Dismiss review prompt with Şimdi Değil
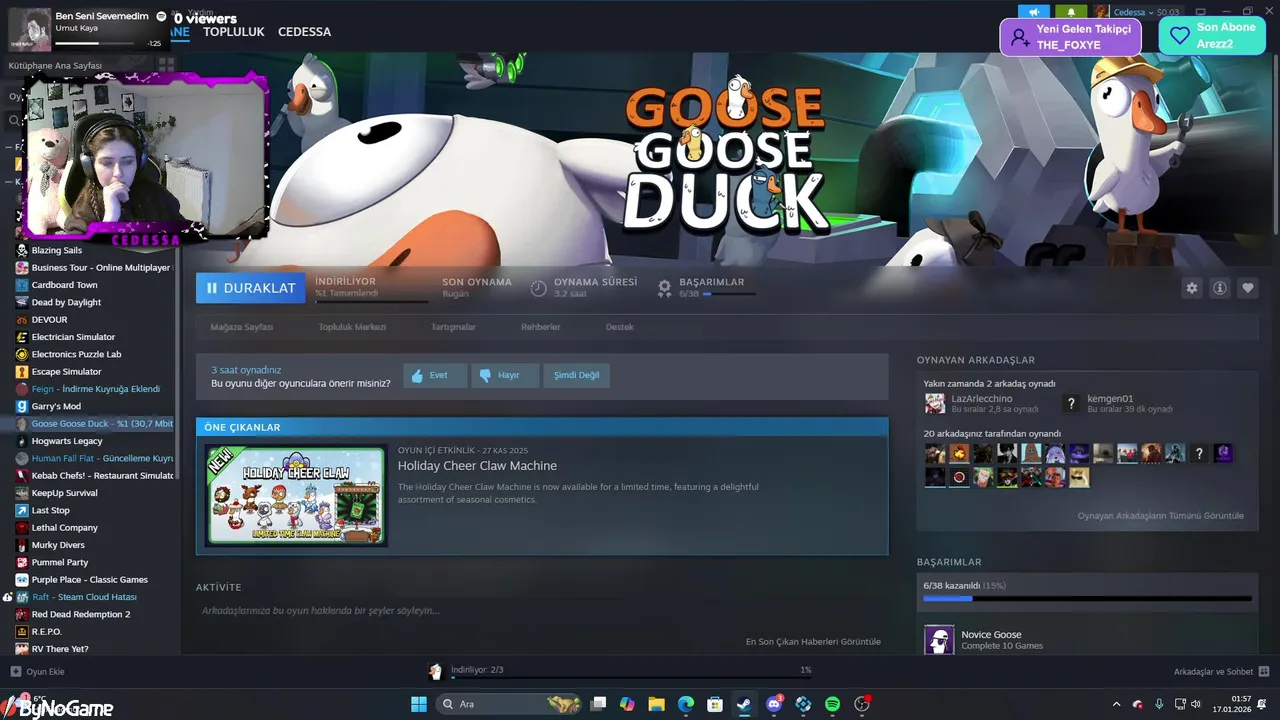Image resolution: width=1280 pixels, height=720 pixels. click(x=577, y=375)
